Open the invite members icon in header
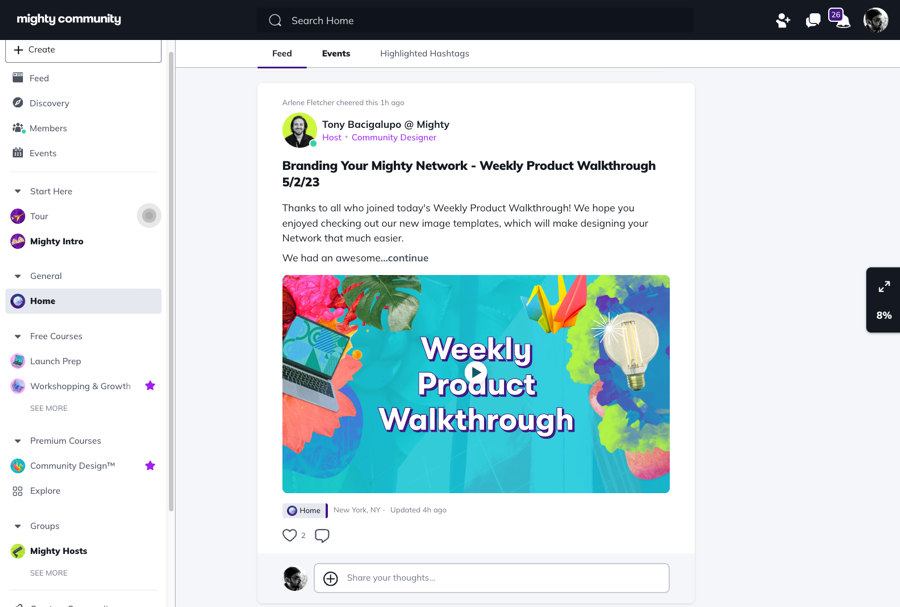Image resolution: width=900 pixels, height=607 pixels. click(x=782, y=21)
